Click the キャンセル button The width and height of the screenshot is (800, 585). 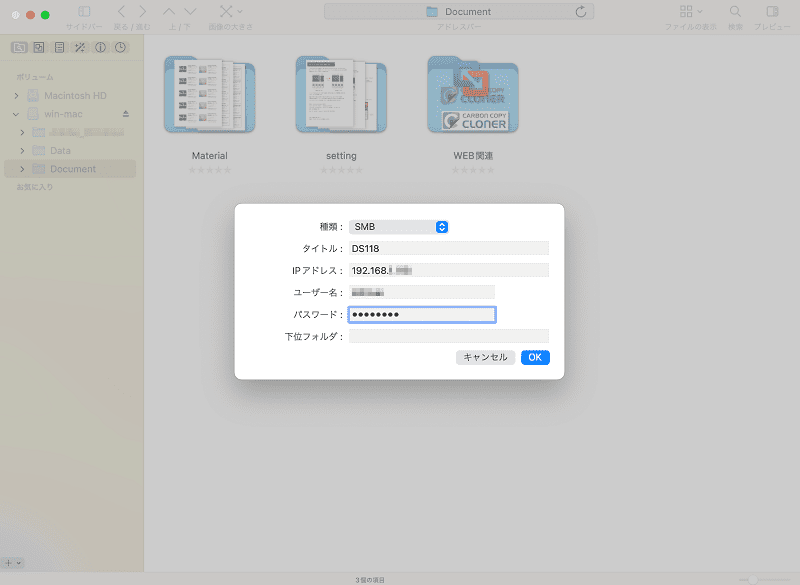coord(485,358)
